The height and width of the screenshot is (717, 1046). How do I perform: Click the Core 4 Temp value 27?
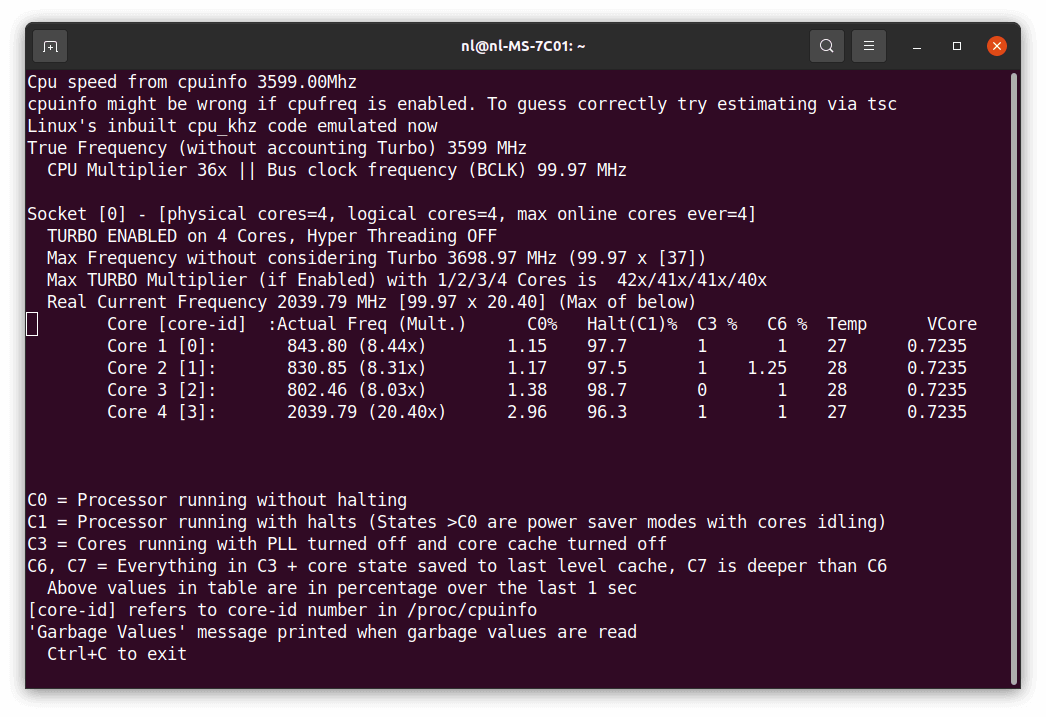point(837,412)
